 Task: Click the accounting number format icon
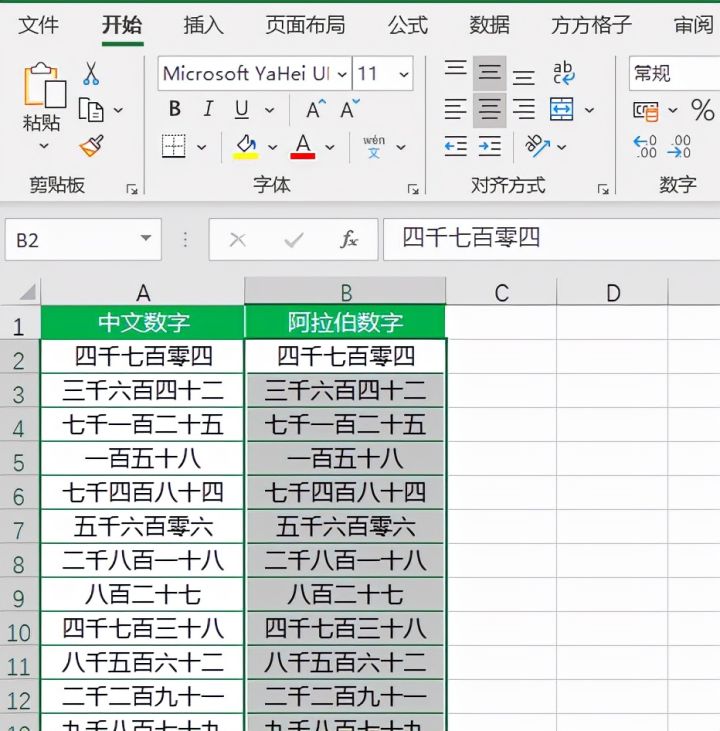(645, 111)
